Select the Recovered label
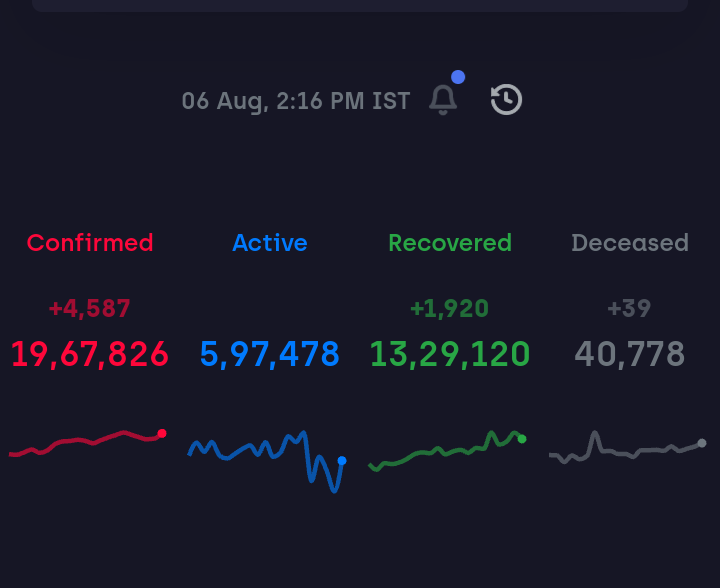 (x=450, y=242)
